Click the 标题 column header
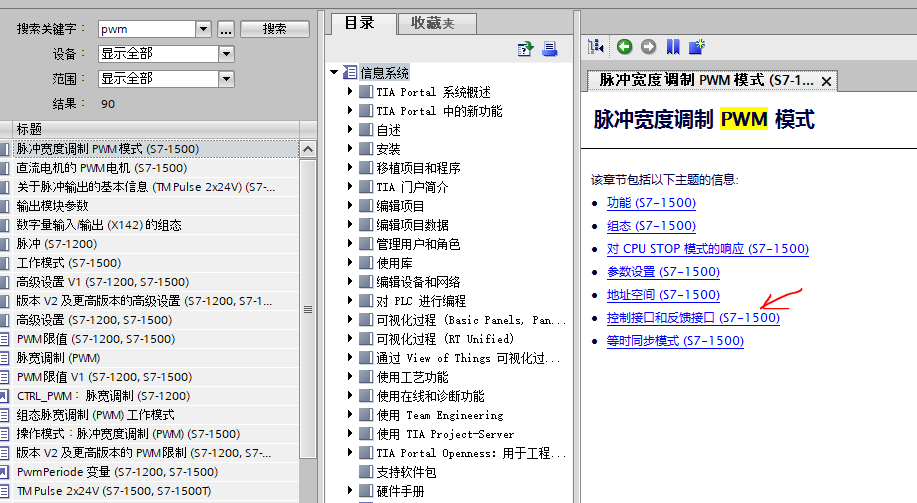The height and width of the screenshot is (503, 917). [156, 129]
